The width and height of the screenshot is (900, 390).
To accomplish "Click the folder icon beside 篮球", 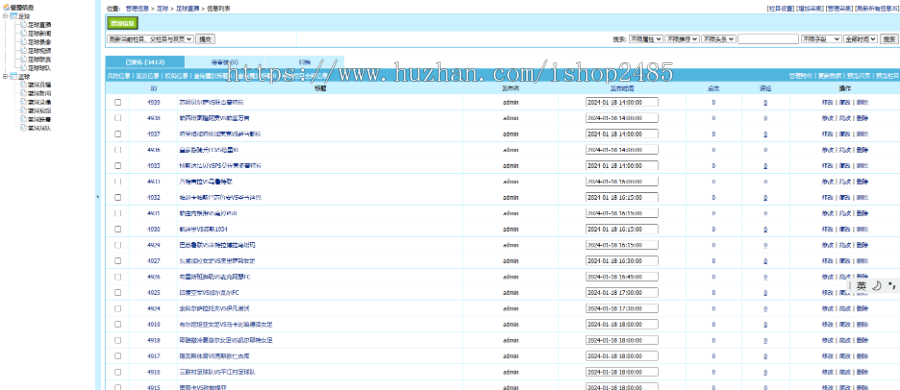I will pyautogui.click(x=14, y=76).
